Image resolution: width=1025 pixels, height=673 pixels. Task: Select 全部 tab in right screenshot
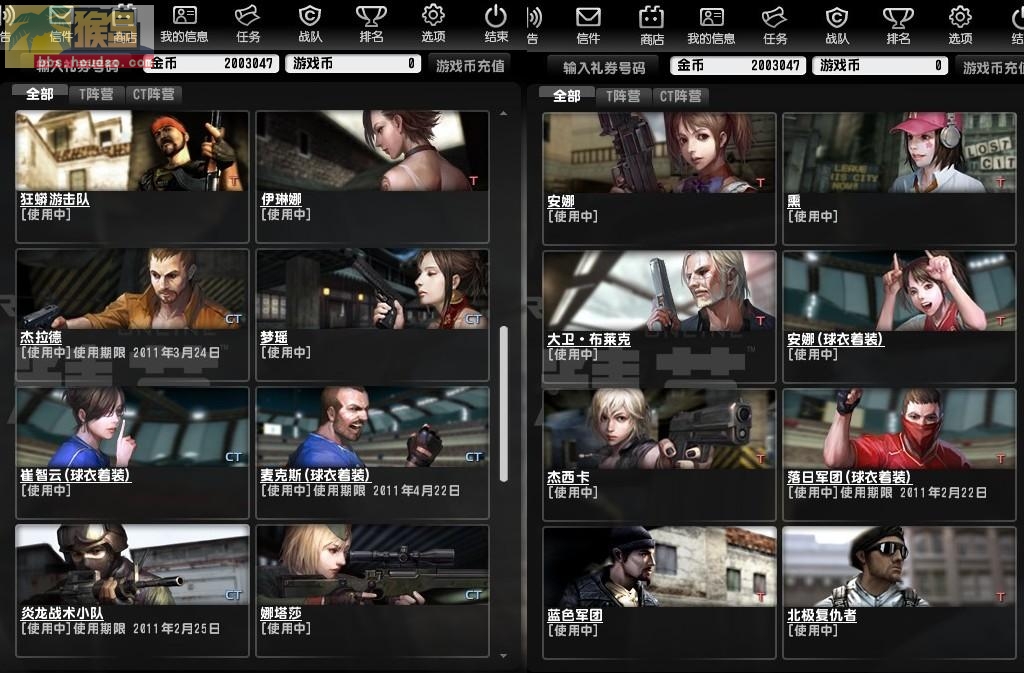[x=566, y=96]
